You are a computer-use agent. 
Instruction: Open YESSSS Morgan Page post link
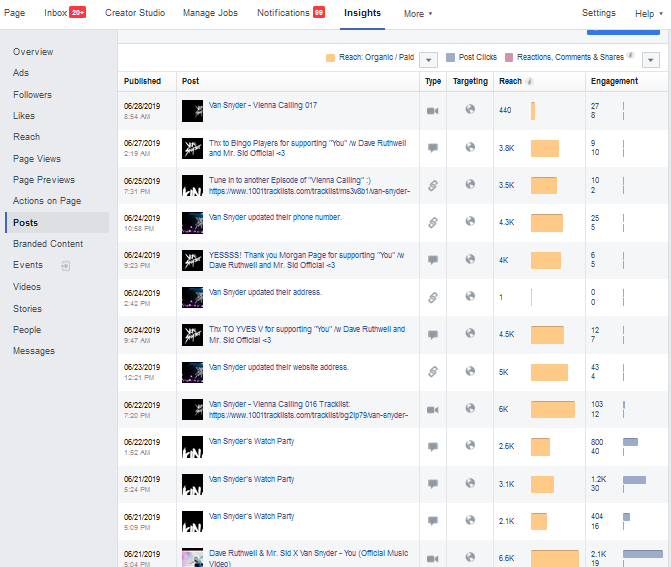(x=306, y=260)
